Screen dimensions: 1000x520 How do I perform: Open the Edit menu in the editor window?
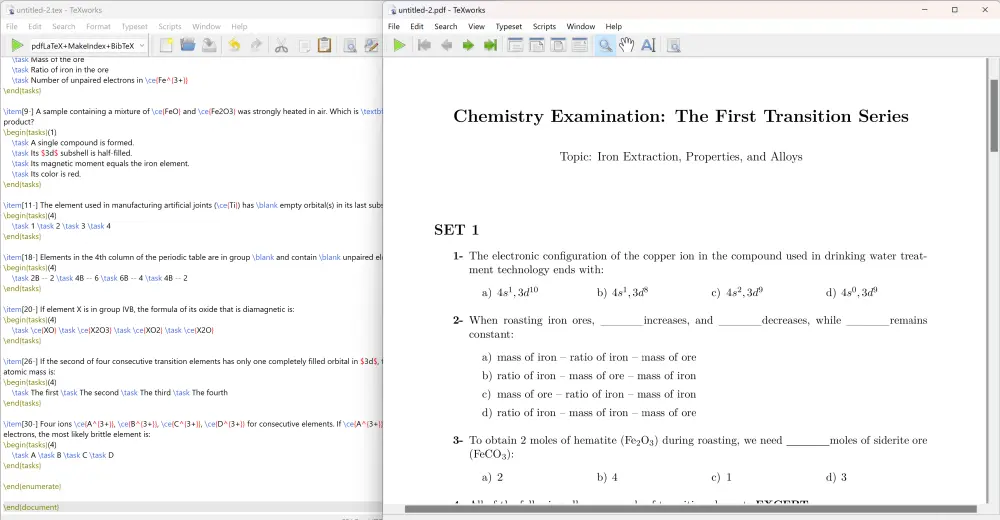[34, 26]
